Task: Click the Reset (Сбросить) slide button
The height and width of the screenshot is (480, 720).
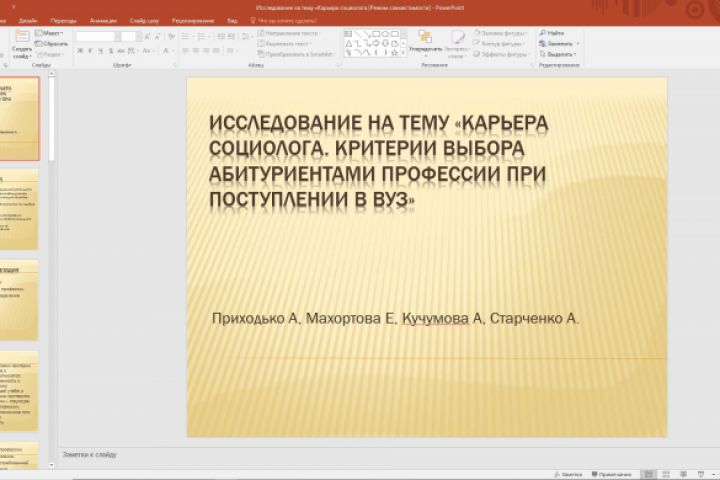Action: tap(51, 44)
